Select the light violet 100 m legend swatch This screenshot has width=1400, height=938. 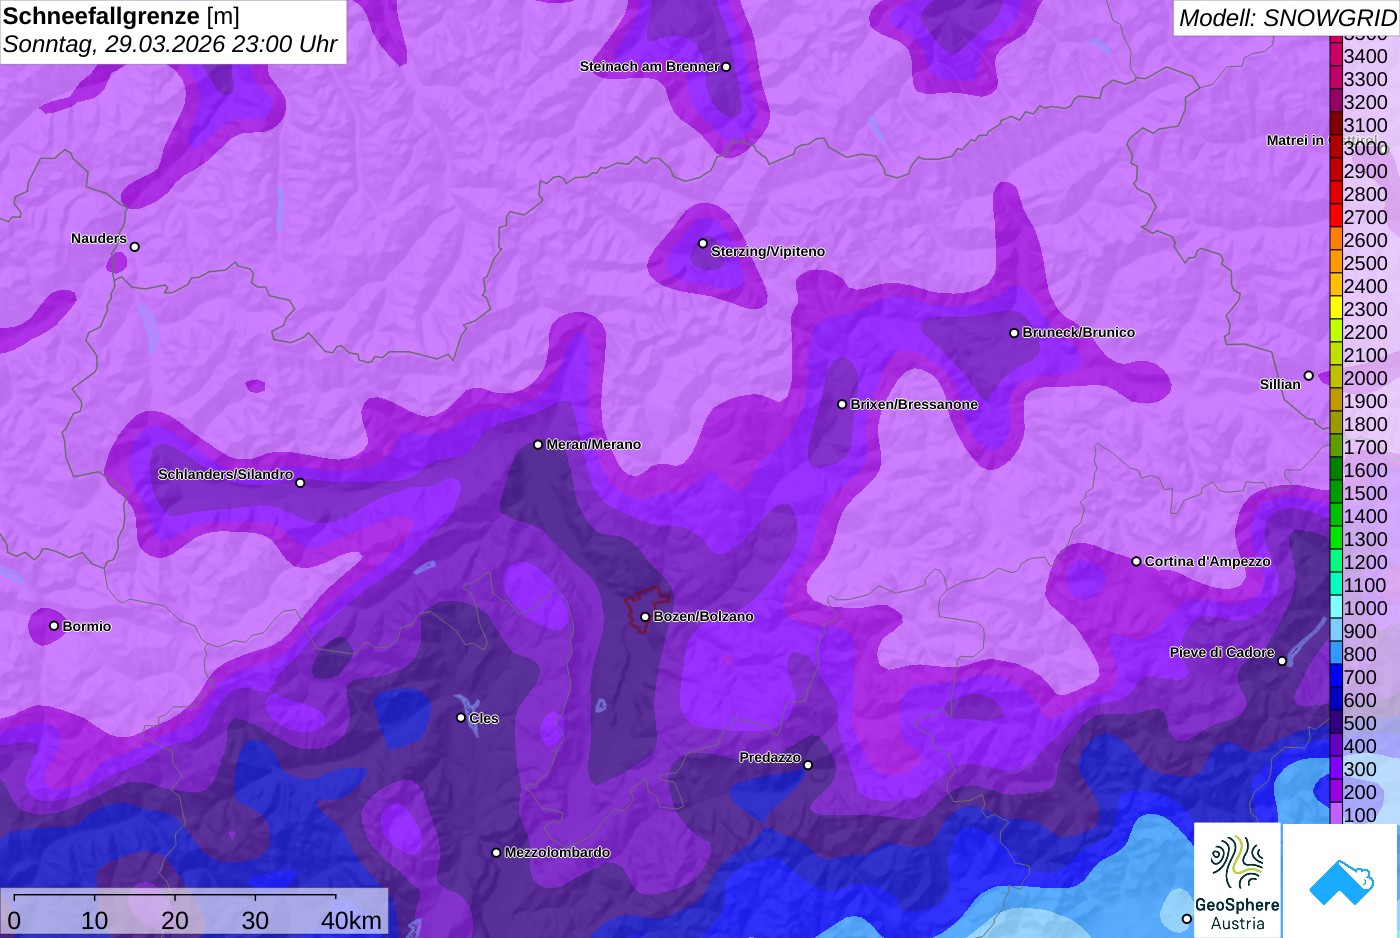click(x=1335, y=815)
